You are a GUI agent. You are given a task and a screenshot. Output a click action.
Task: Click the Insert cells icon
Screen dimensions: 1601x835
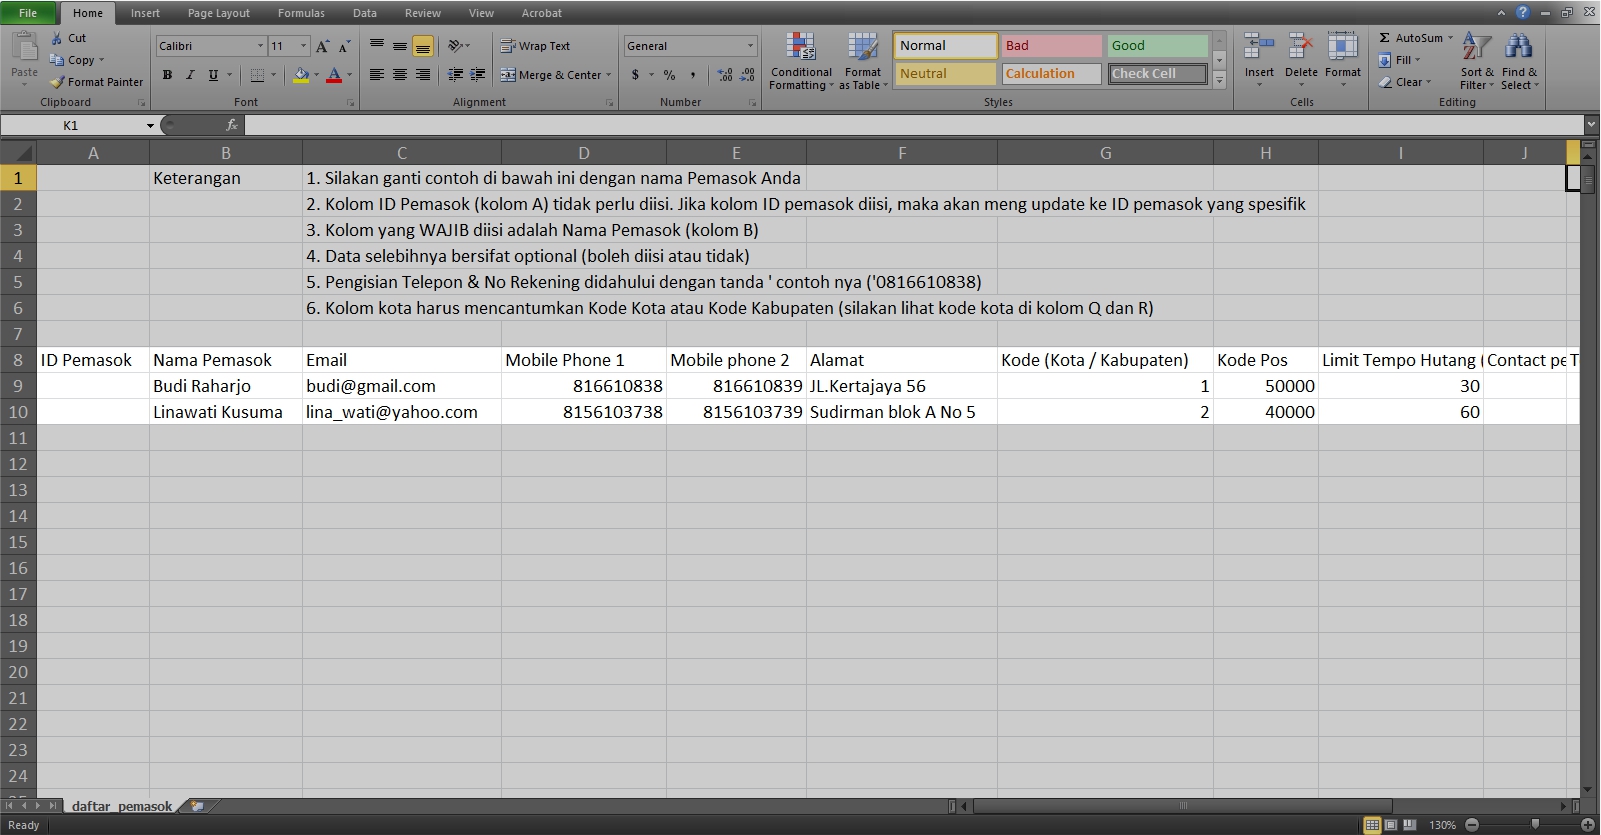1258,46
